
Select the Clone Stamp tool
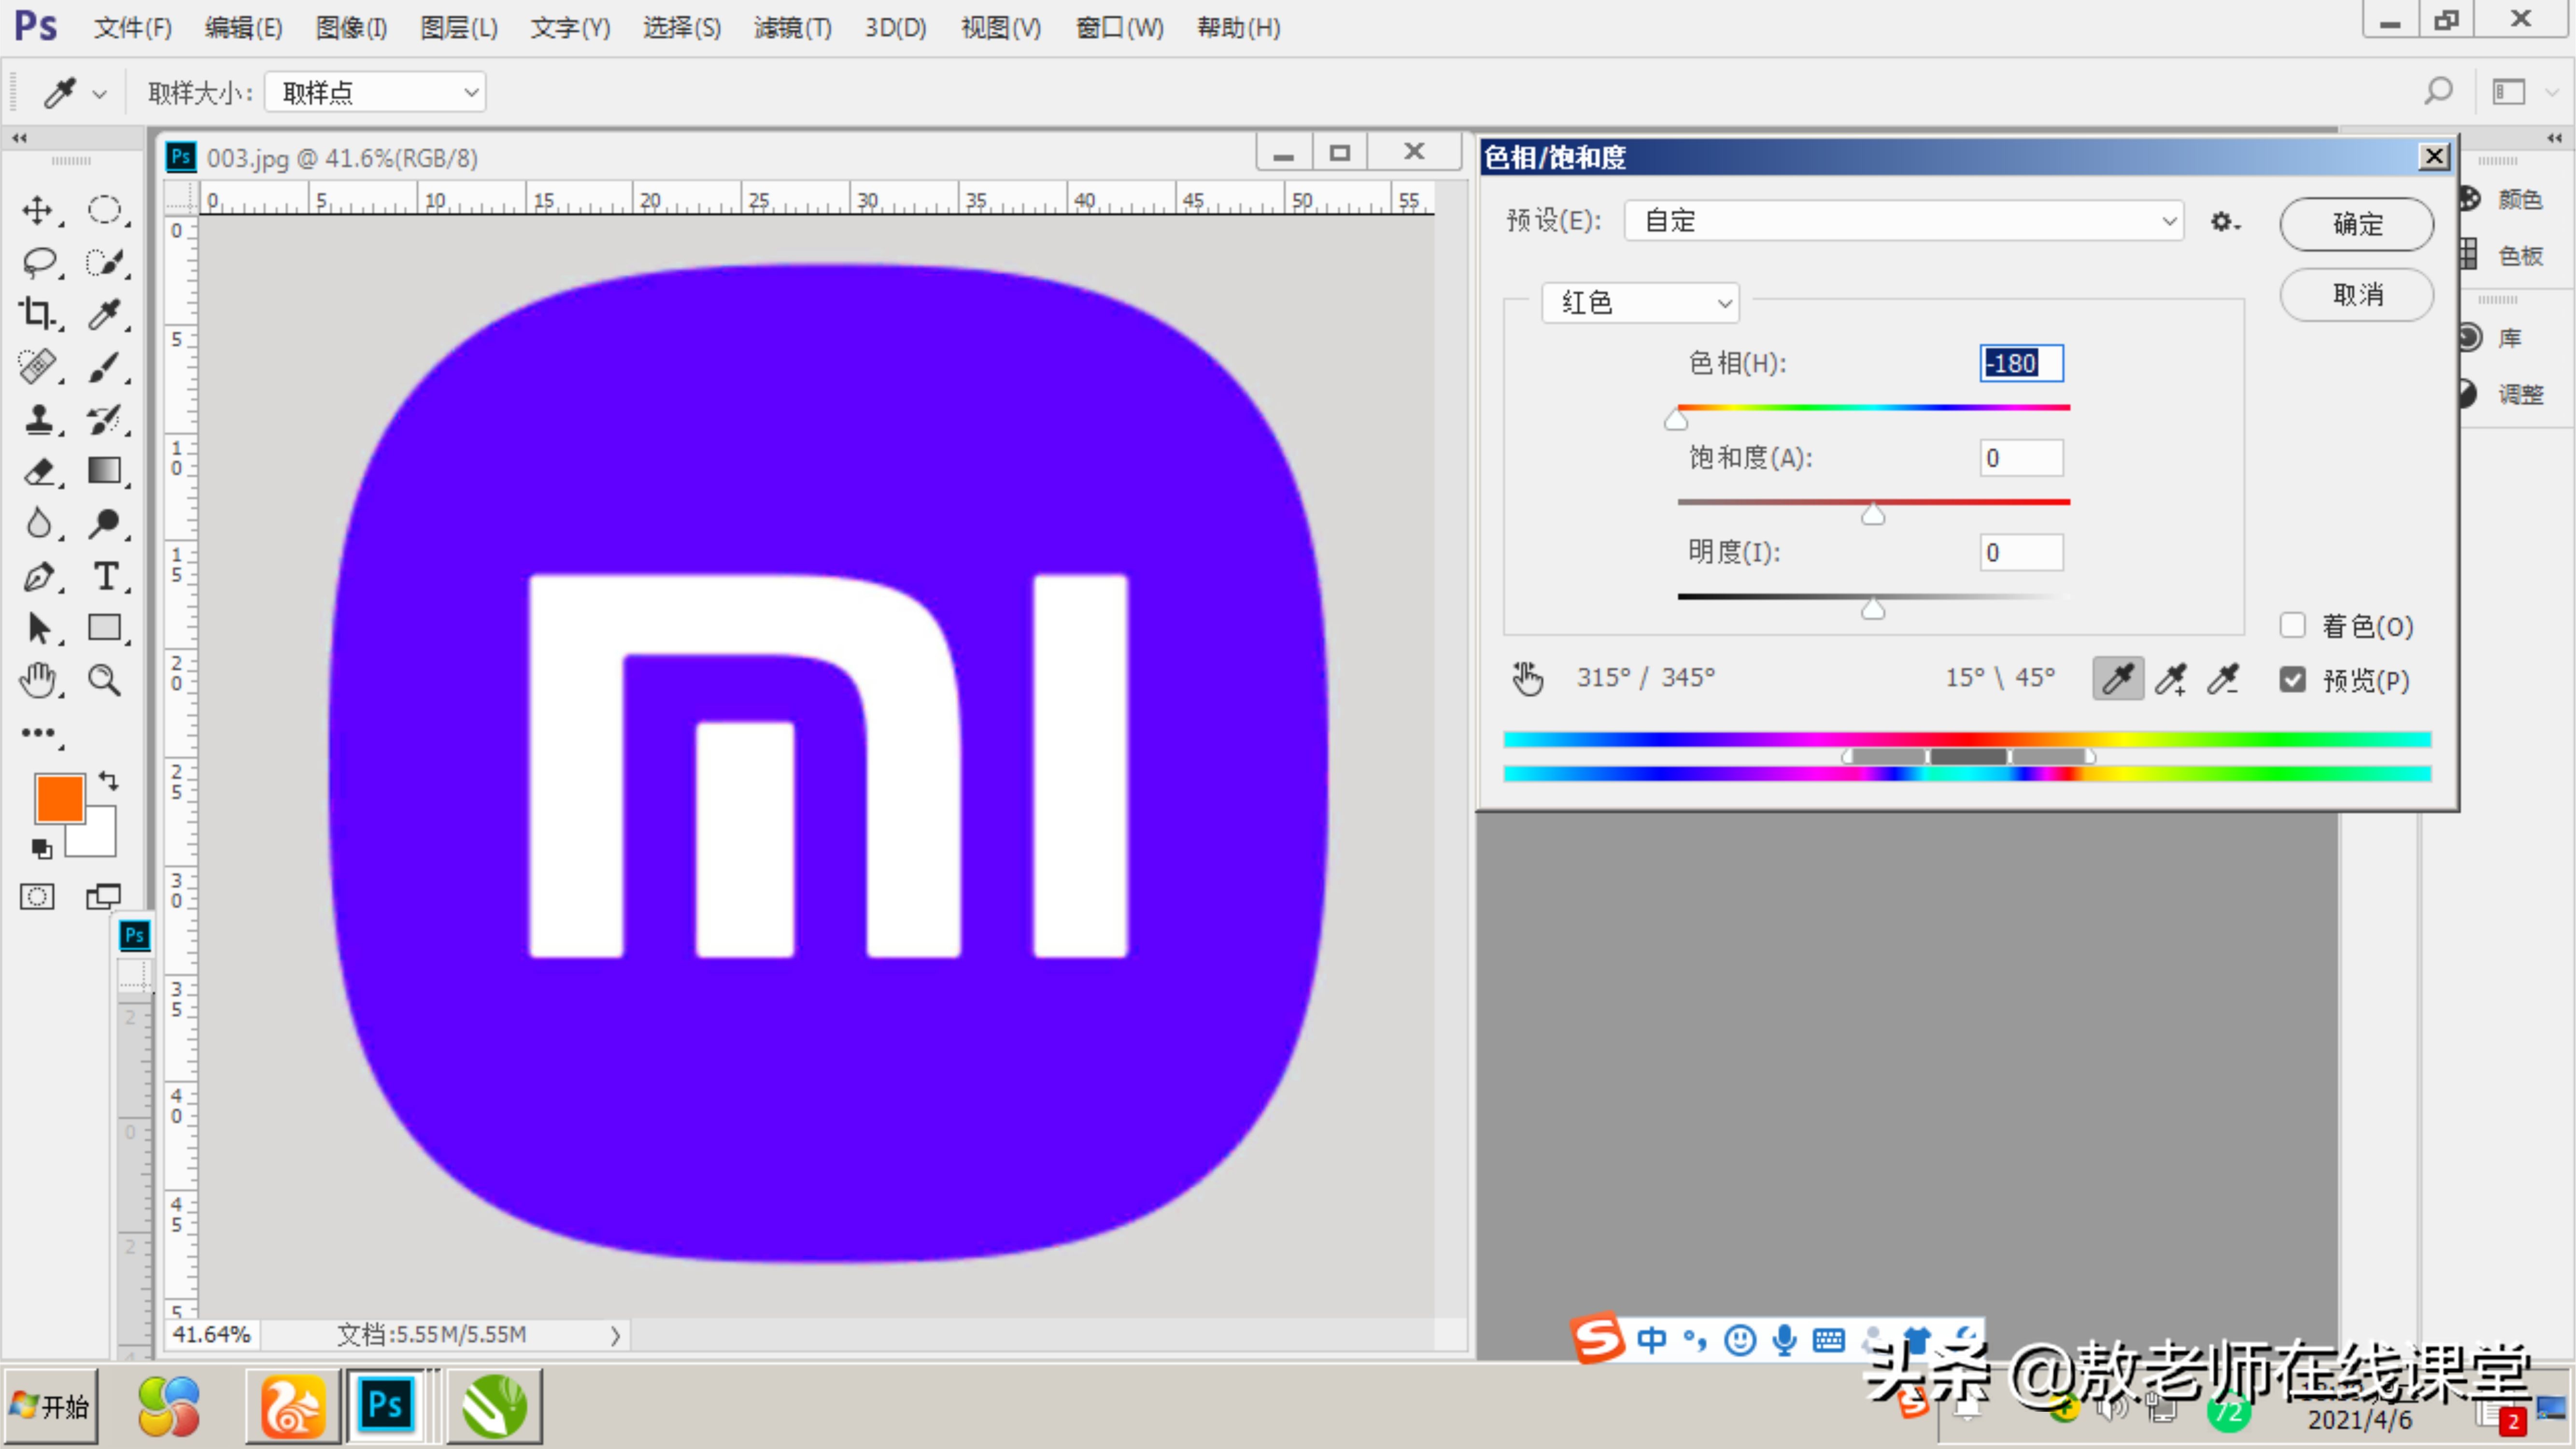[38, 419]
